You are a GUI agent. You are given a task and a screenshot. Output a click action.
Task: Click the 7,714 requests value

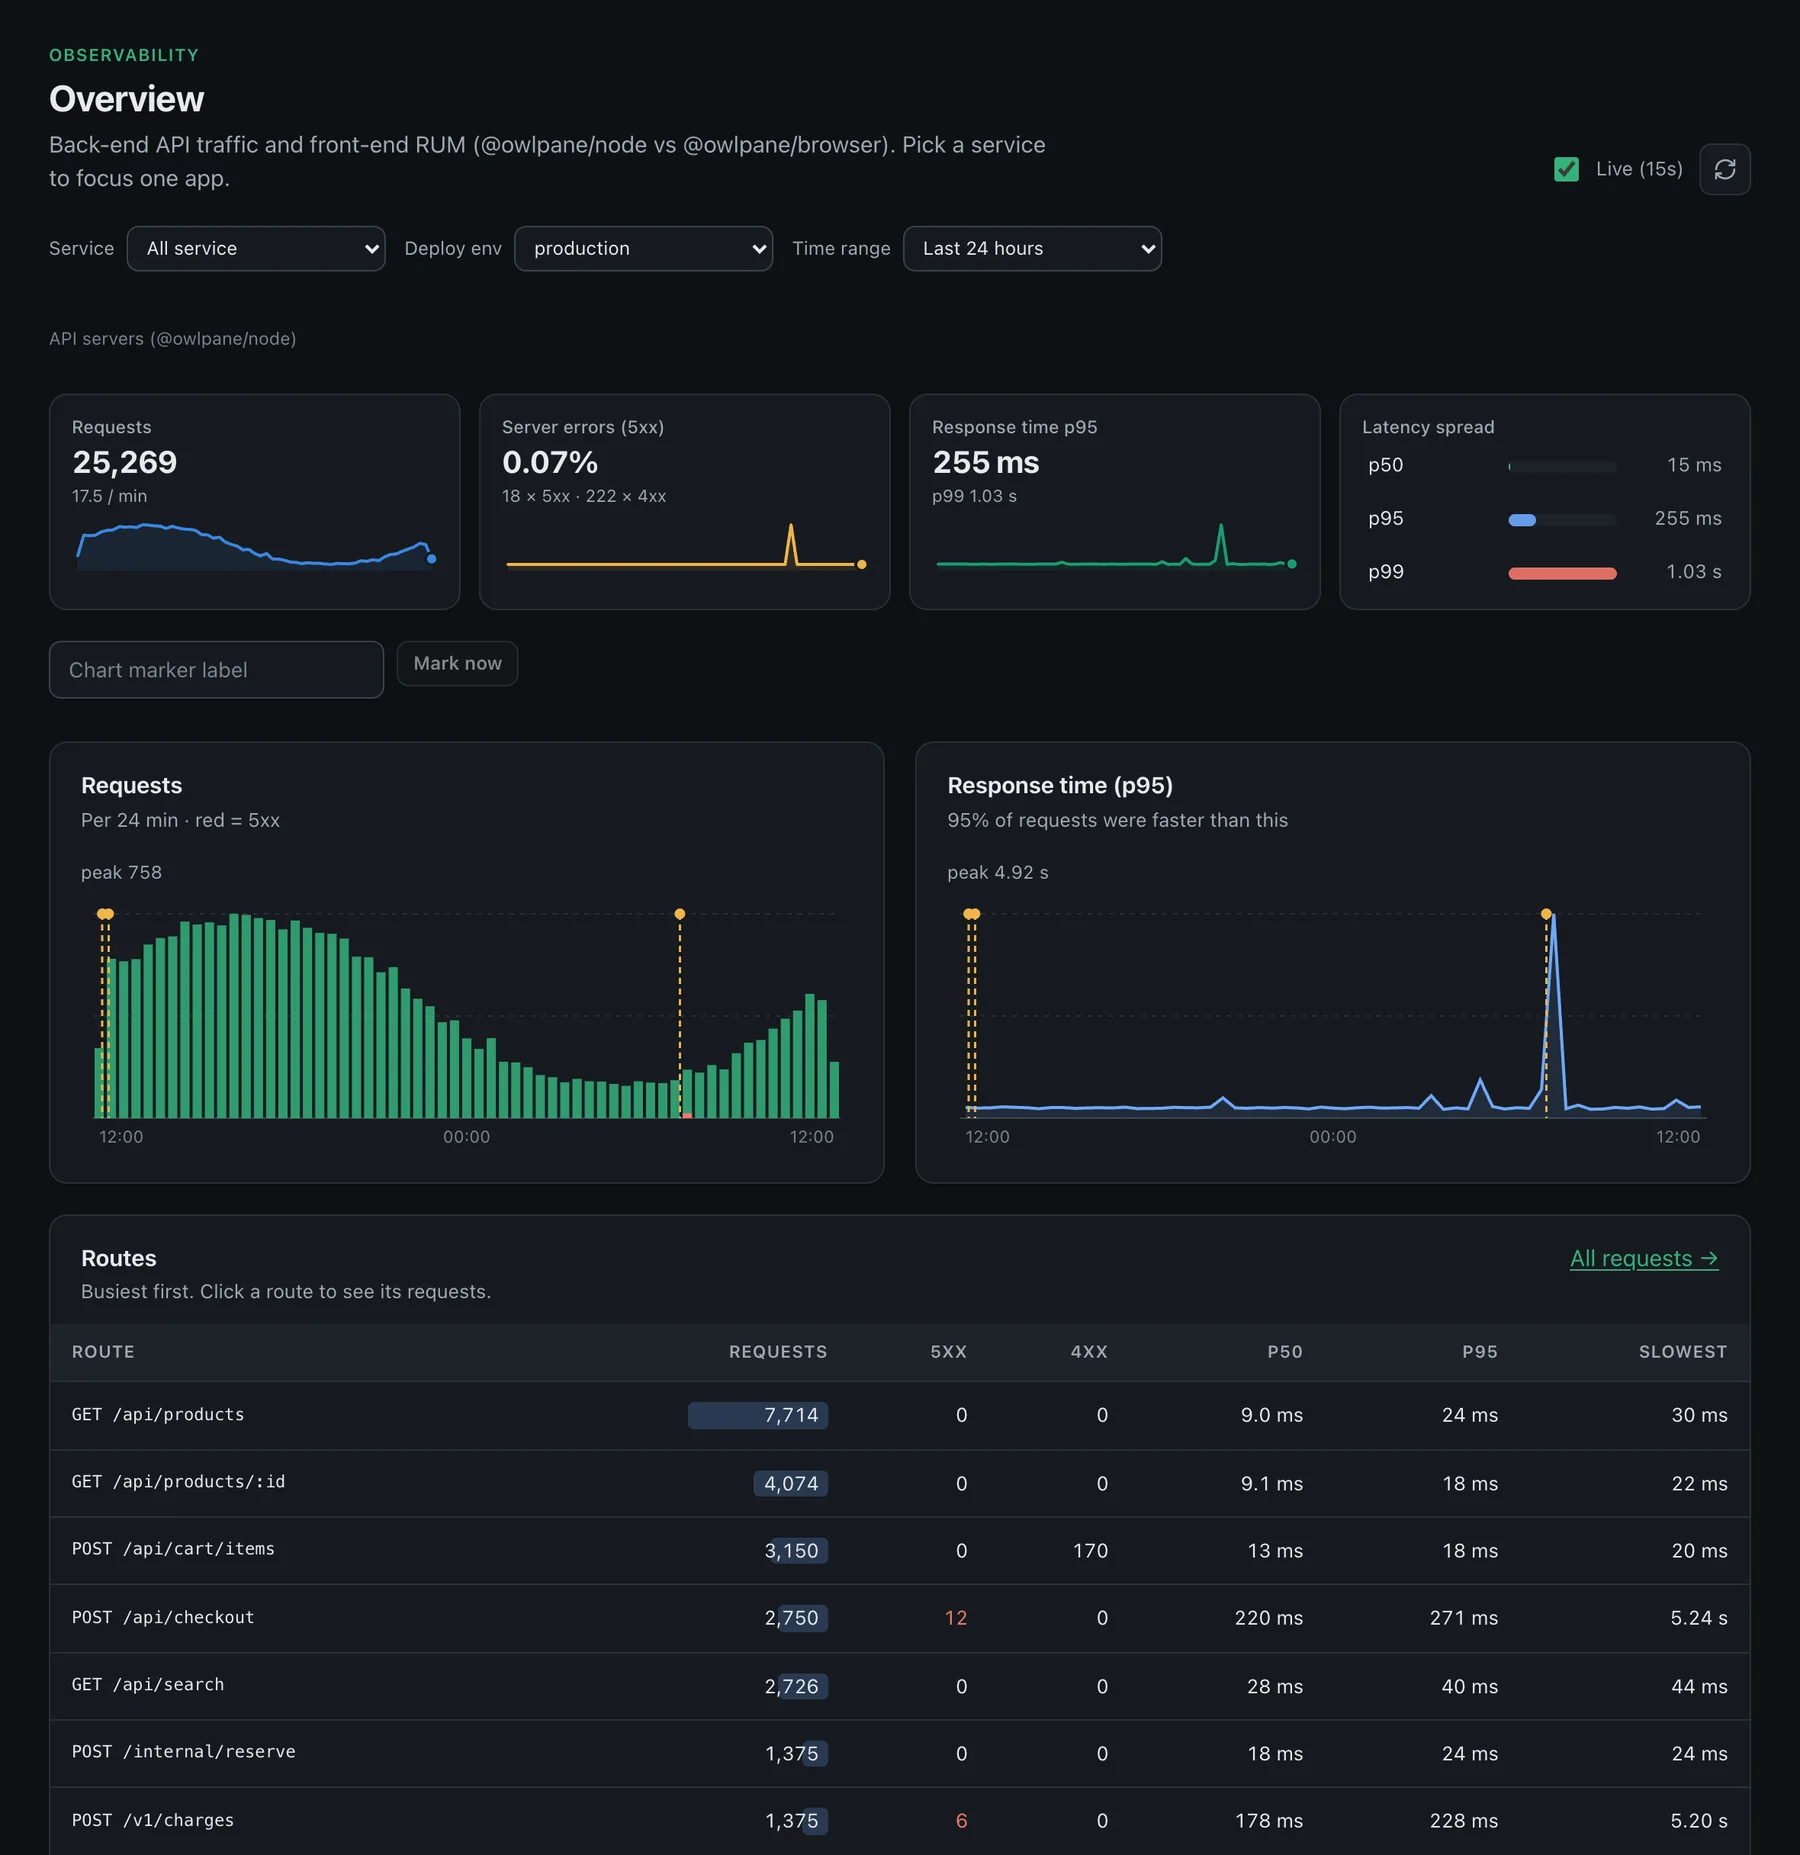(x=790, y=1415)
